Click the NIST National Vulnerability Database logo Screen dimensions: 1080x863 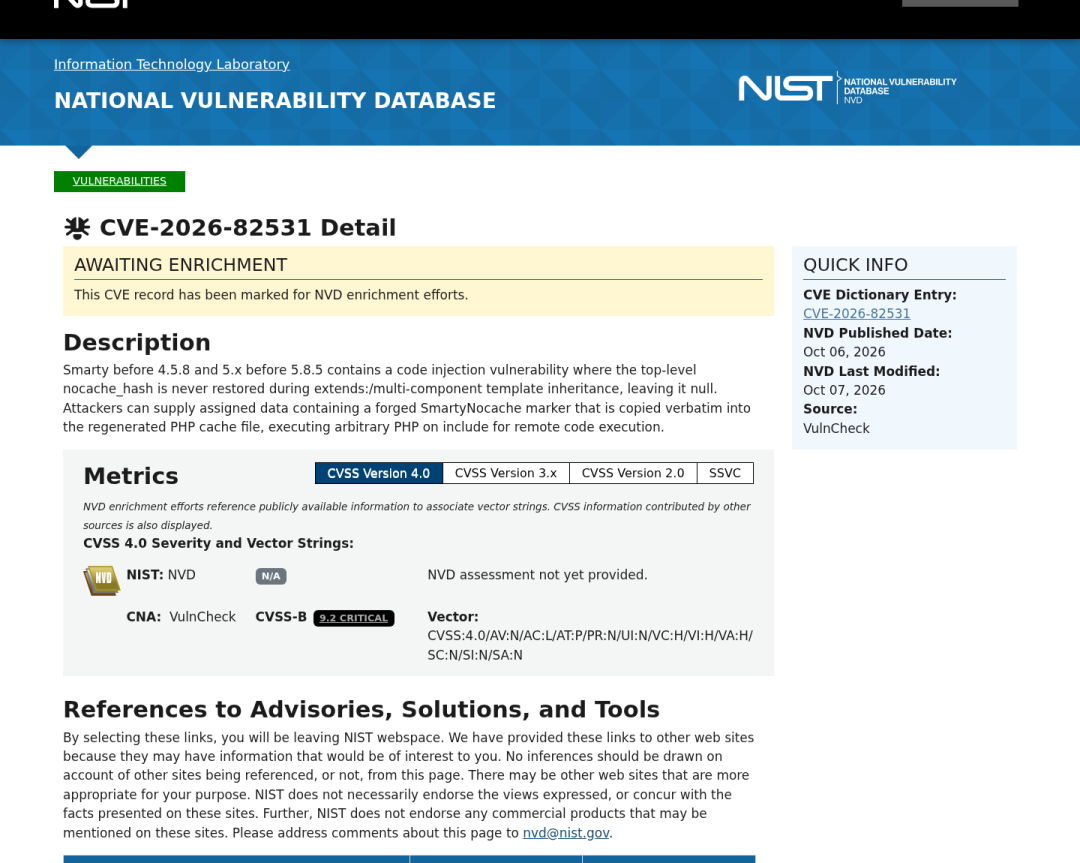(847, 89)
